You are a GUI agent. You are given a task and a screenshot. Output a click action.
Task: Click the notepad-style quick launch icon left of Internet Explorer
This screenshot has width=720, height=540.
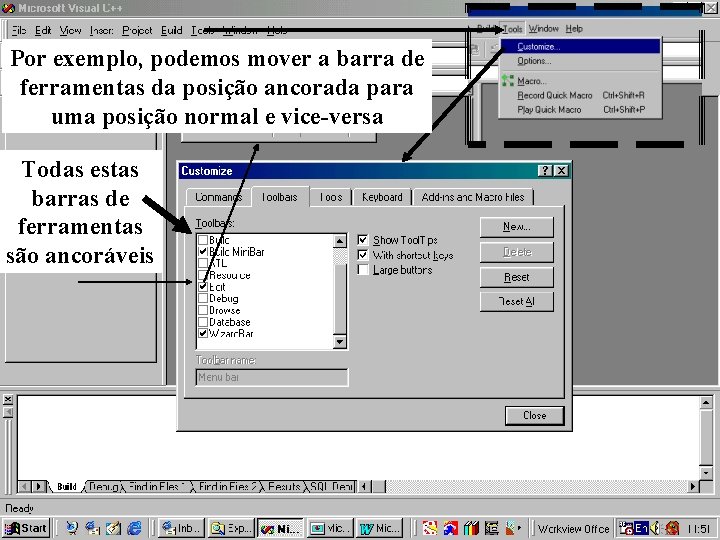click(x=113, y=528)
